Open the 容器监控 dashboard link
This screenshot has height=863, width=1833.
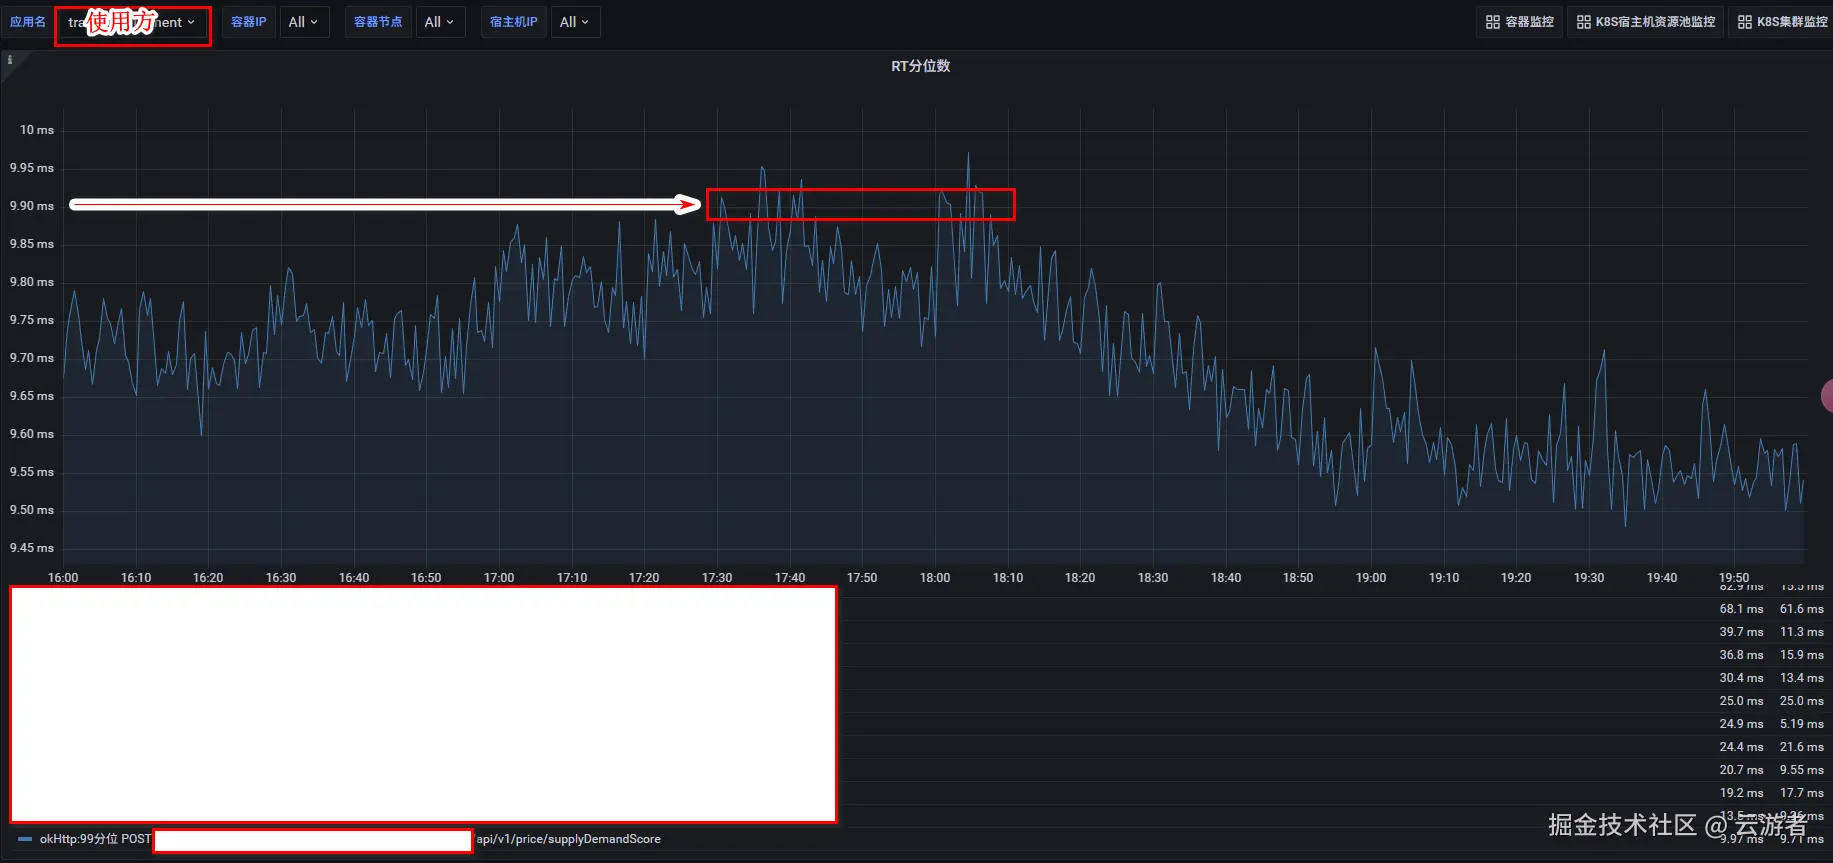1529,22
